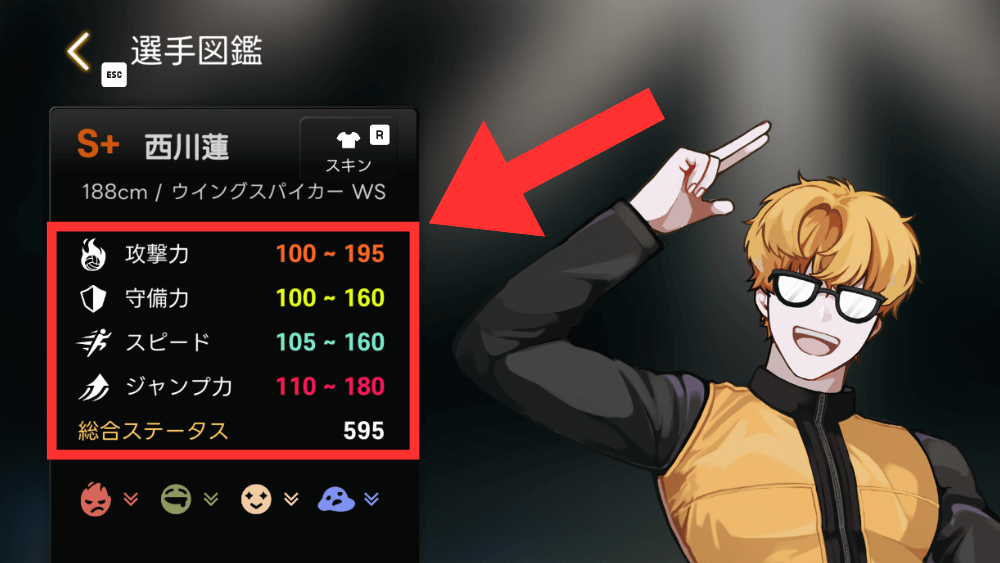Open the スキン shirt icon
The height and width of the screenshot is (563, 1000).
(348, 139)
